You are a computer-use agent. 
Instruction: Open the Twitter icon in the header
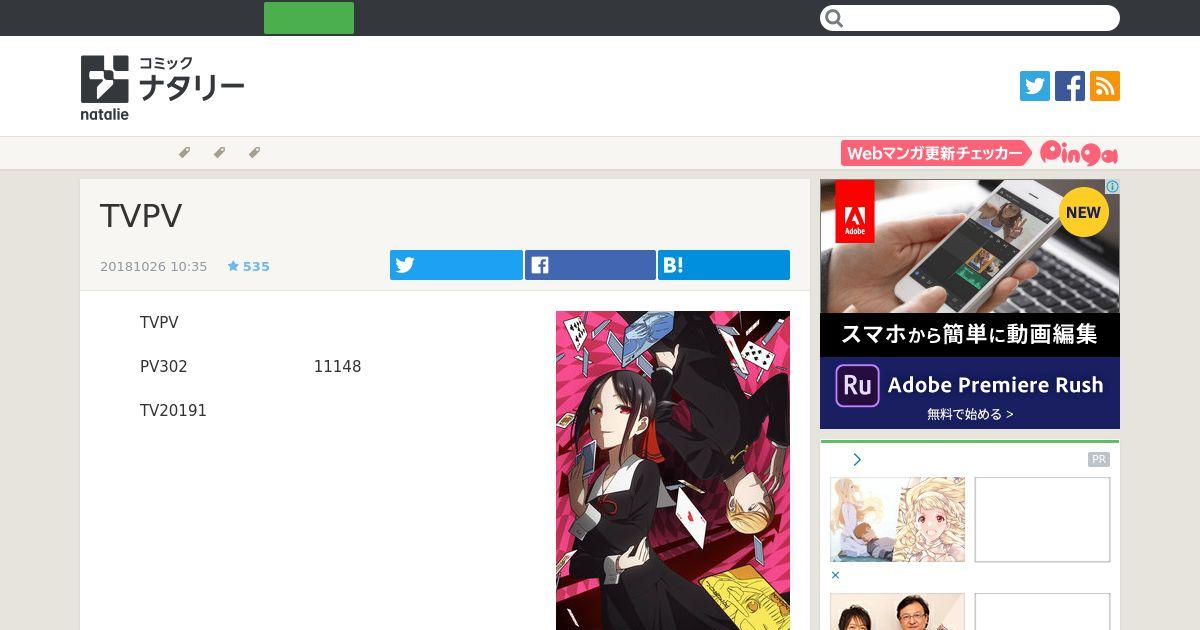[1035, 86]
